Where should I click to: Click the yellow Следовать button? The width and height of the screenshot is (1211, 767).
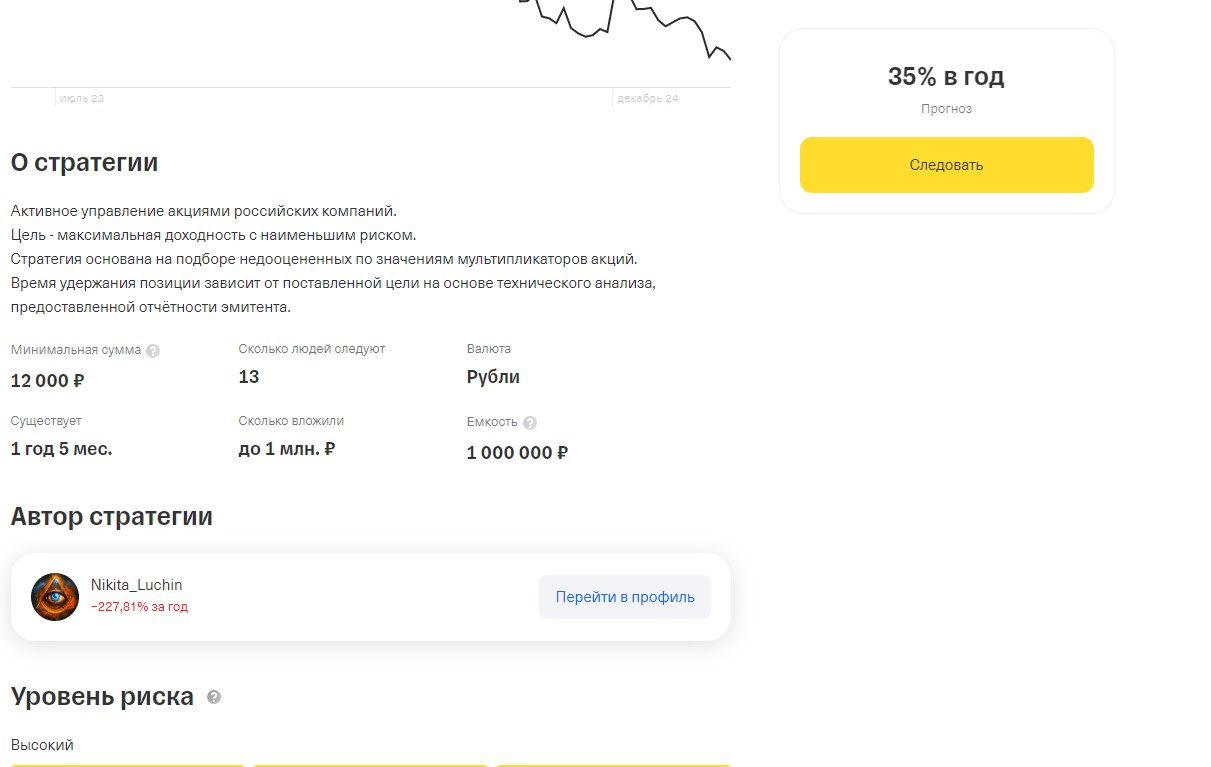click(946, 165)
